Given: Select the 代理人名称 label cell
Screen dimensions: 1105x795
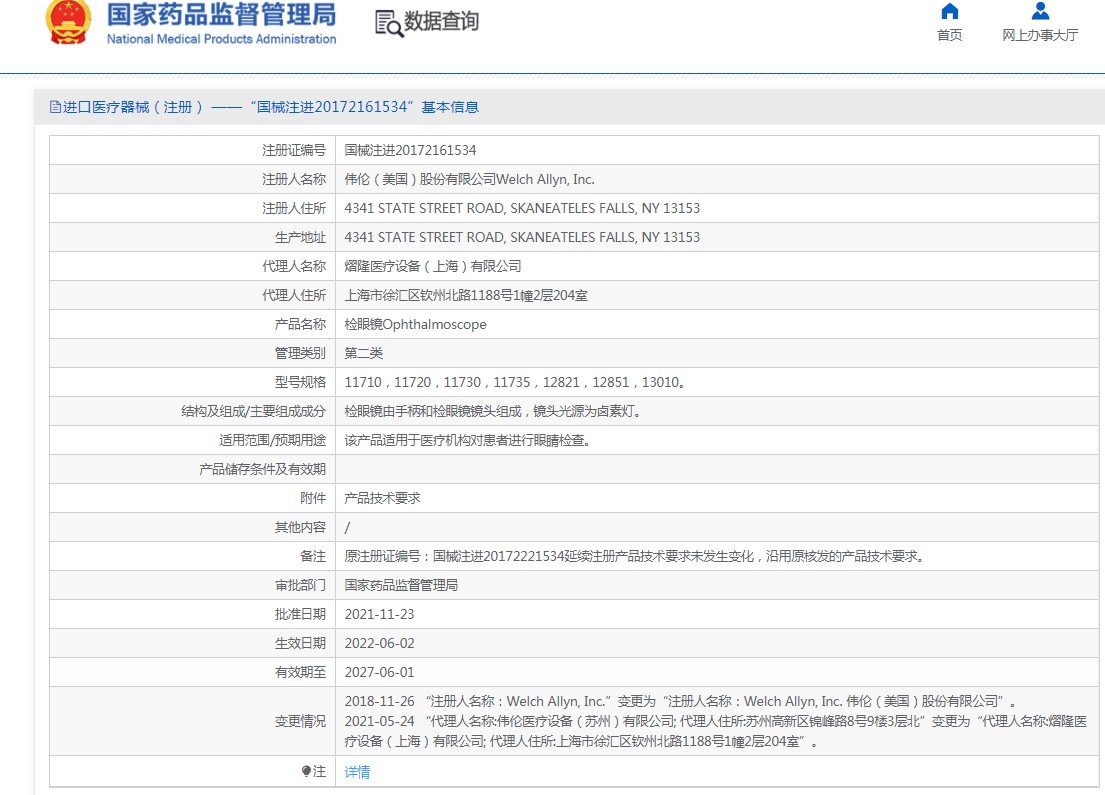Looking at the screenshot, I should 192,266.
